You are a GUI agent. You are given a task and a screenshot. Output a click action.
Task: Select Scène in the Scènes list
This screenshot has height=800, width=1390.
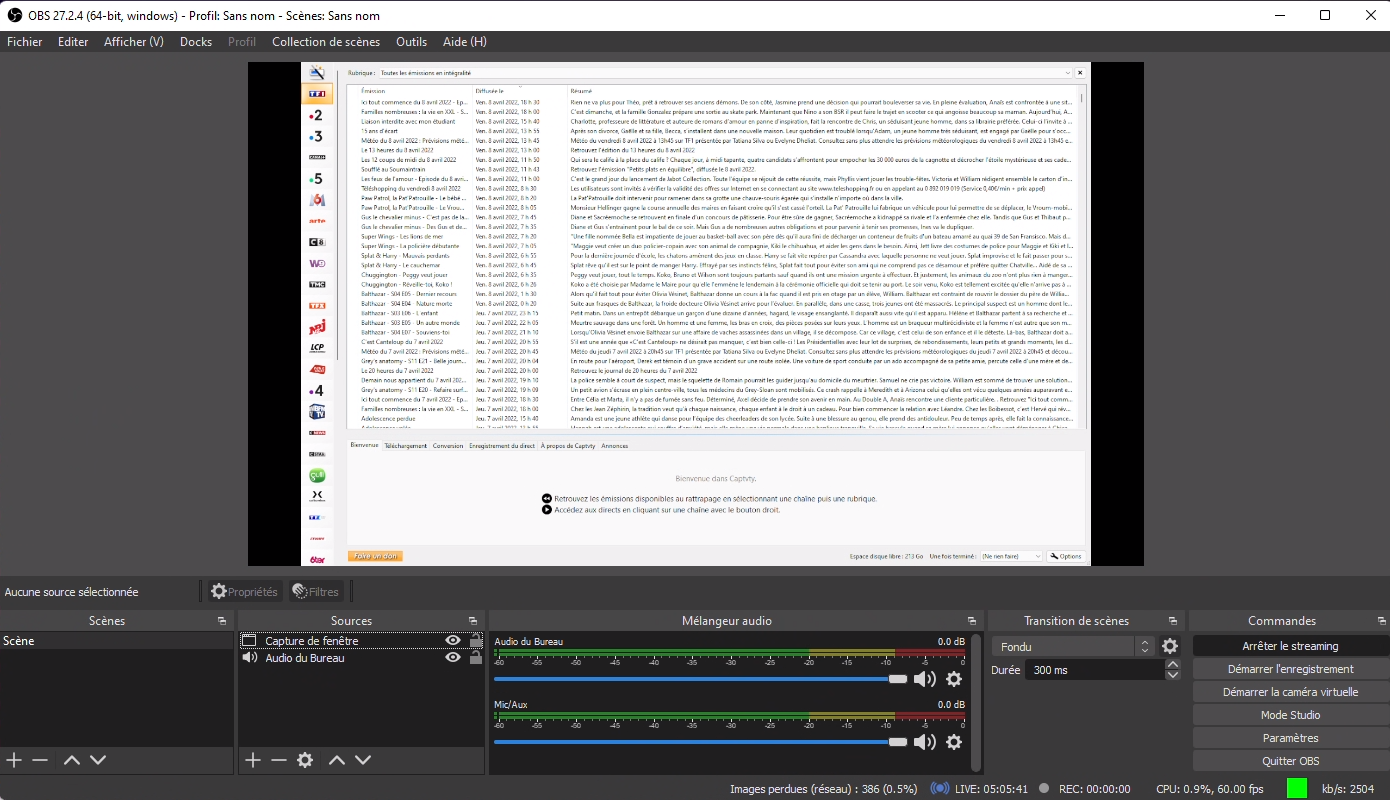point(117,641)
